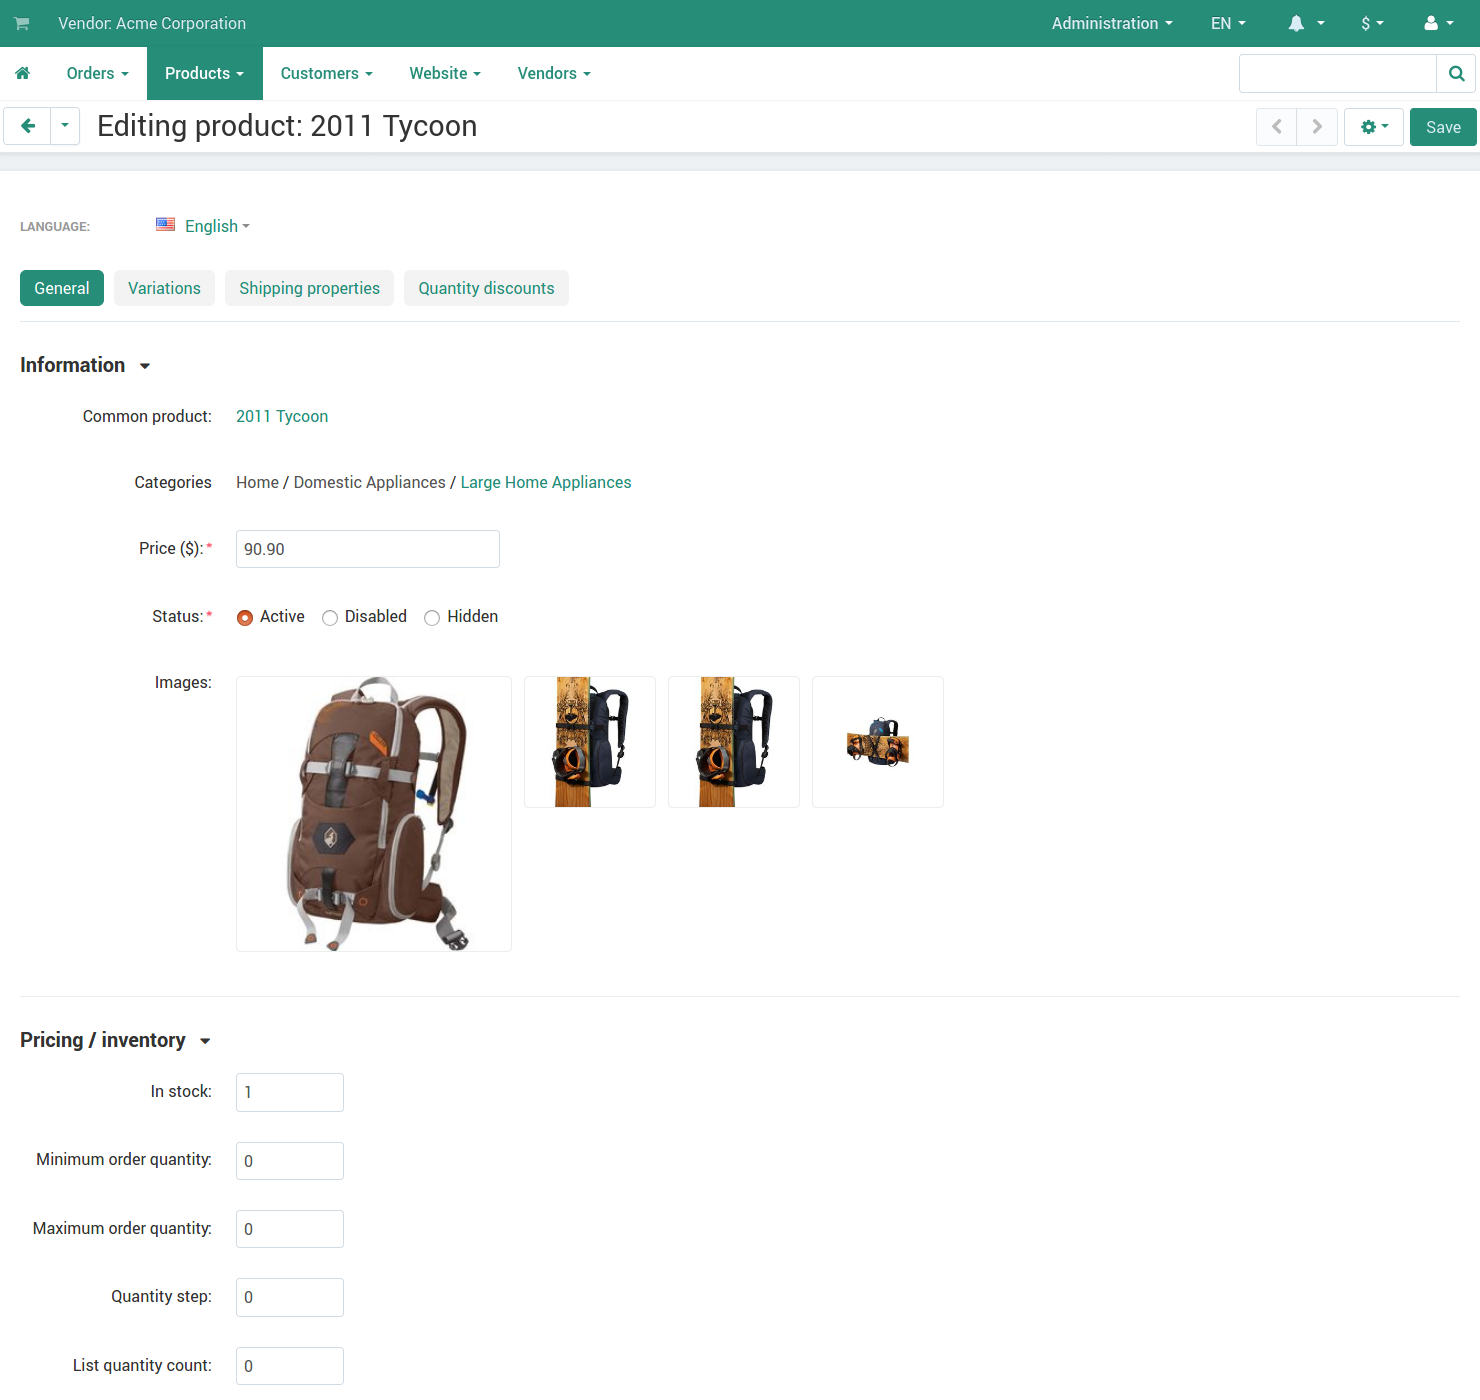Open the Customers menu
The image size is (1480, 1400).
[x=327, y=73]
